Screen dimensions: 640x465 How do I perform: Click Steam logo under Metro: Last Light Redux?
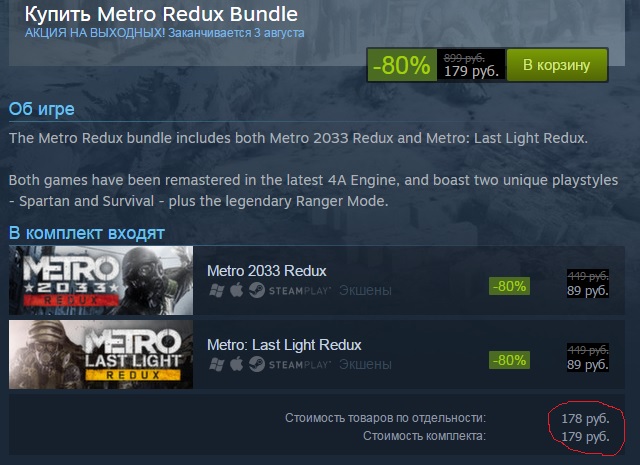257,364
